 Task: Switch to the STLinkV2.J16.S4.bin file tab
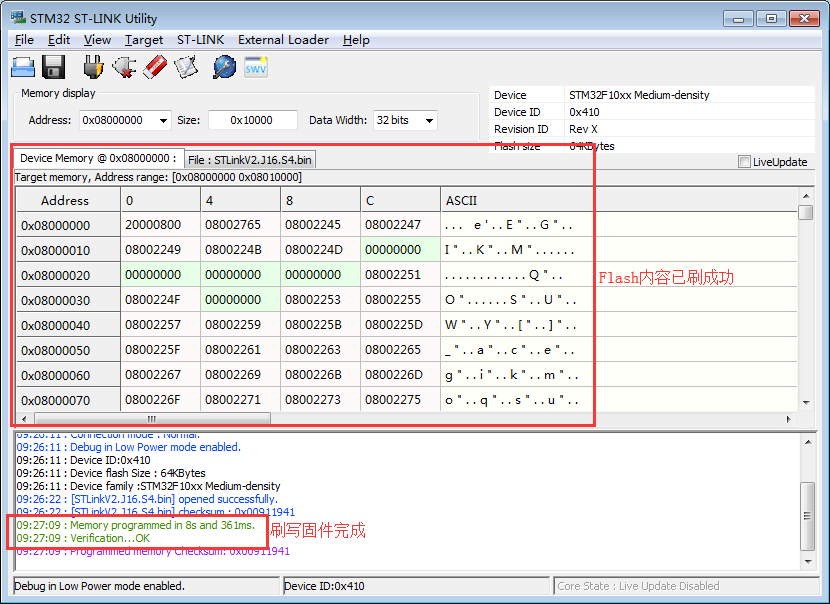[250, 160]
